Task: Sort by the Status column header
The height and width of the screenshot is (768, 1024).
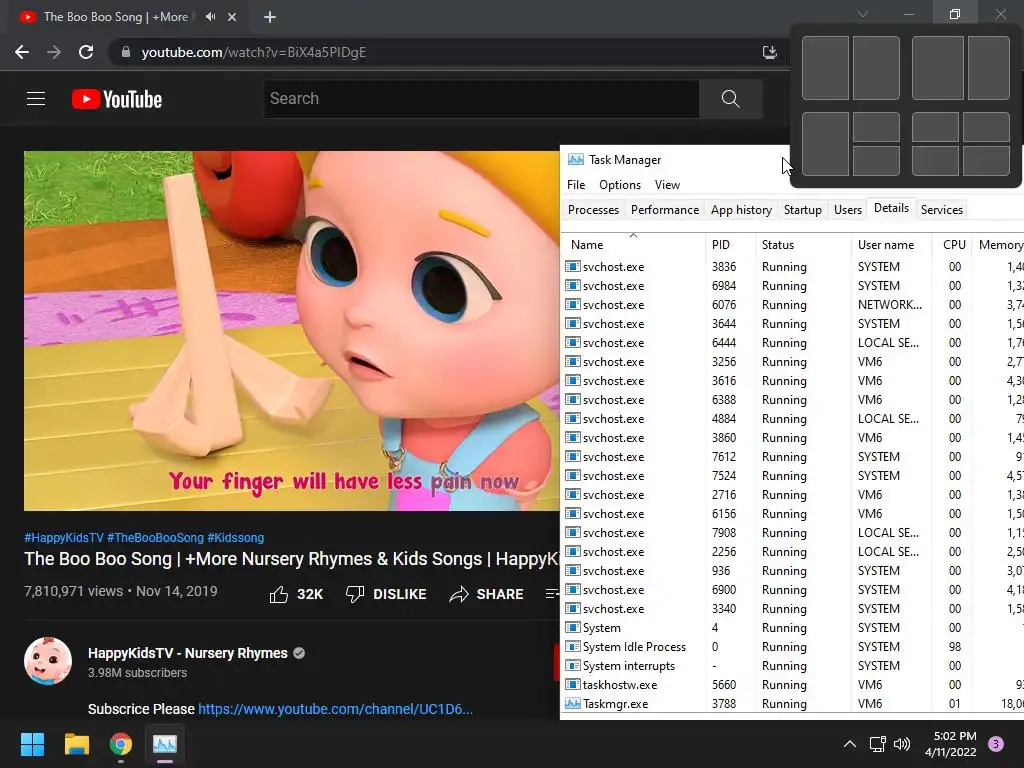Action: click(803, 244)
